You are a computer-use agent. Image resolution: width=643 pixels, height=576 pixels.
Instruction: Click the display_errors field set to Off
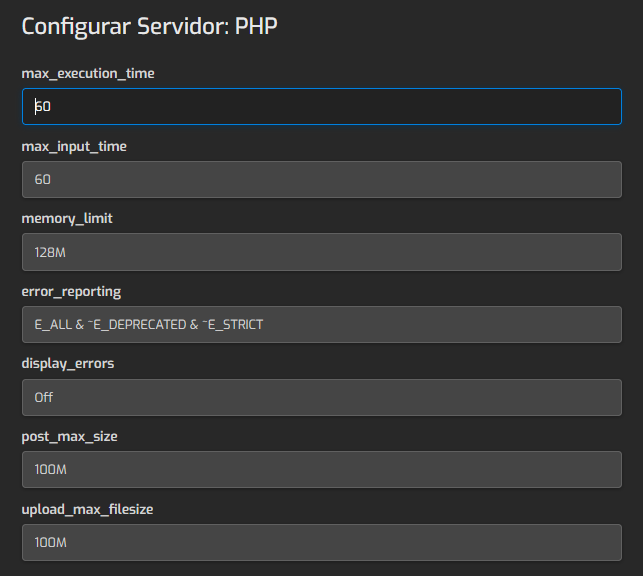pyautogui.click(x=321, y=397)
